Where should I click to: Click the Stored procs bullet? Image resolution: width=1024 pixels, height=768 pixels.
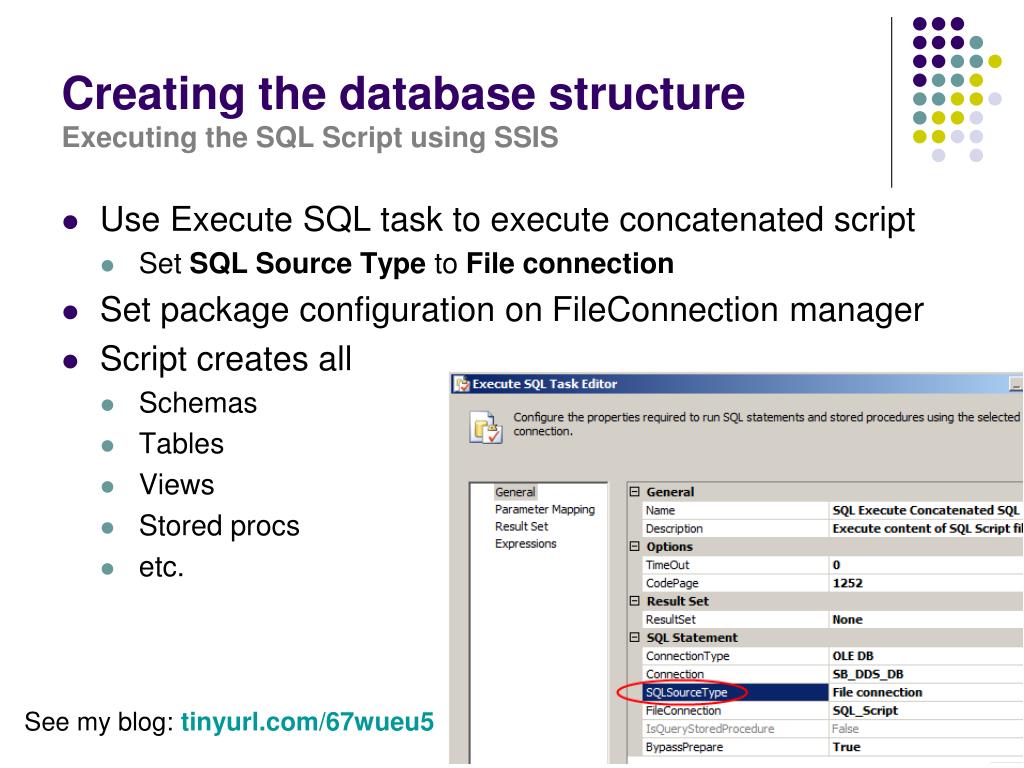coord(219,526)
